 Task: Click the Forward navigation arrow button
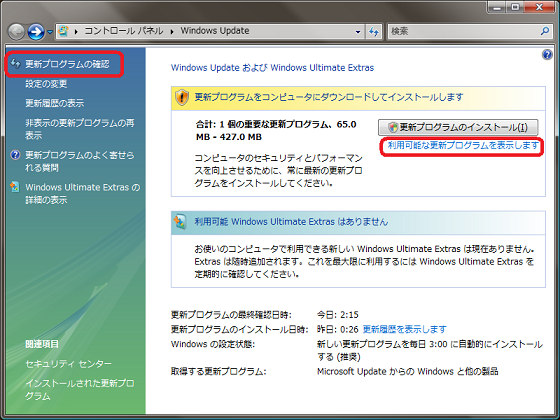pos(36,32)
